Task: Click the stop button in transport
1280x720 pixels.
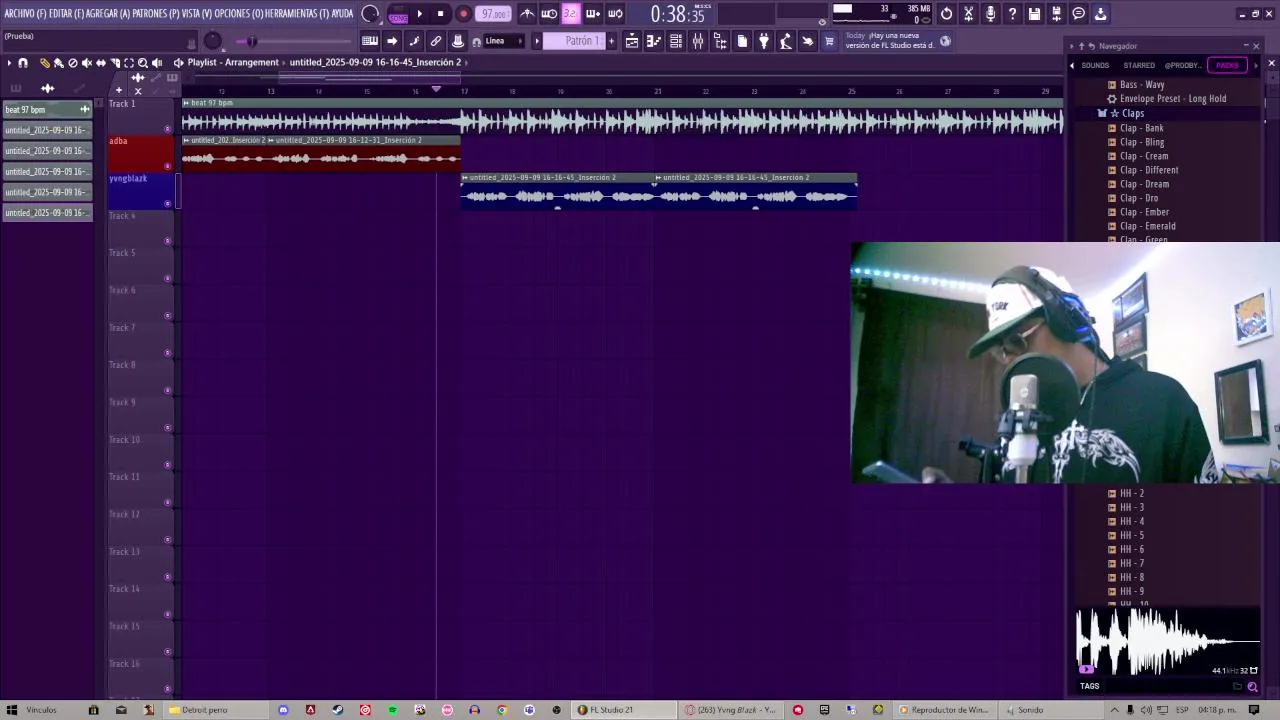Action: pos(441,14)
